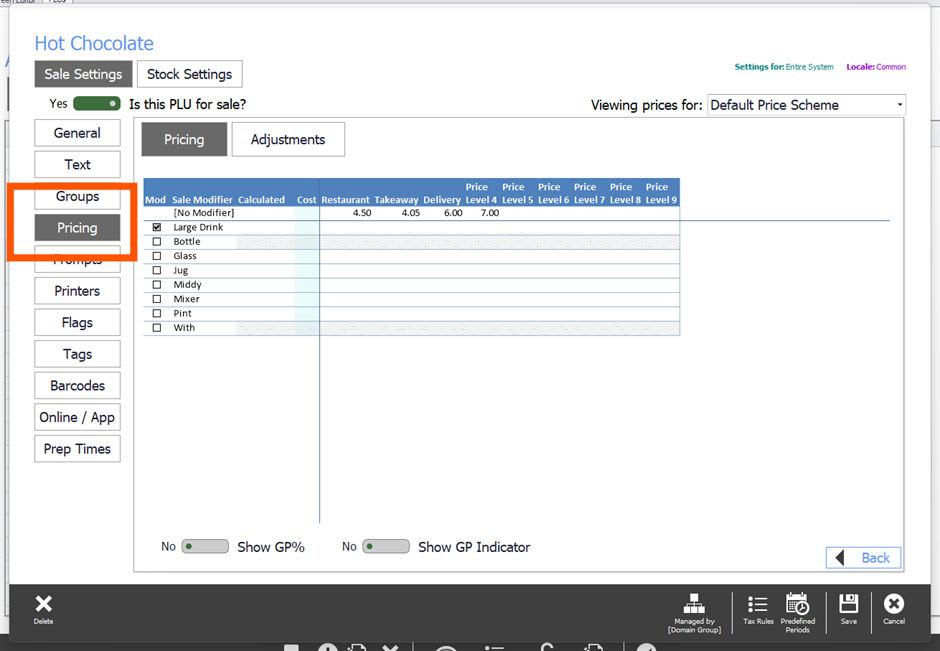Screen dimensions: 940x651
Task: Open the Printers section
Action: click(77, 291)
